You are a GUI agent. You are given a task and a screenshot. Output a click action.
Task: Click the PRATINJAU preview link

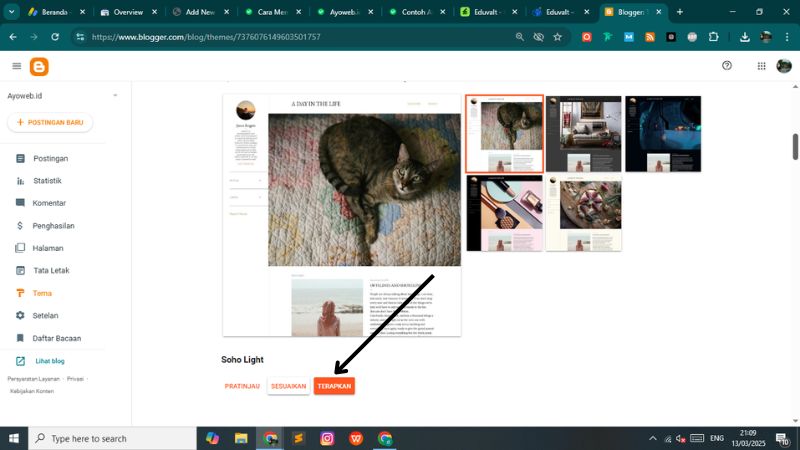pos(242,386)
